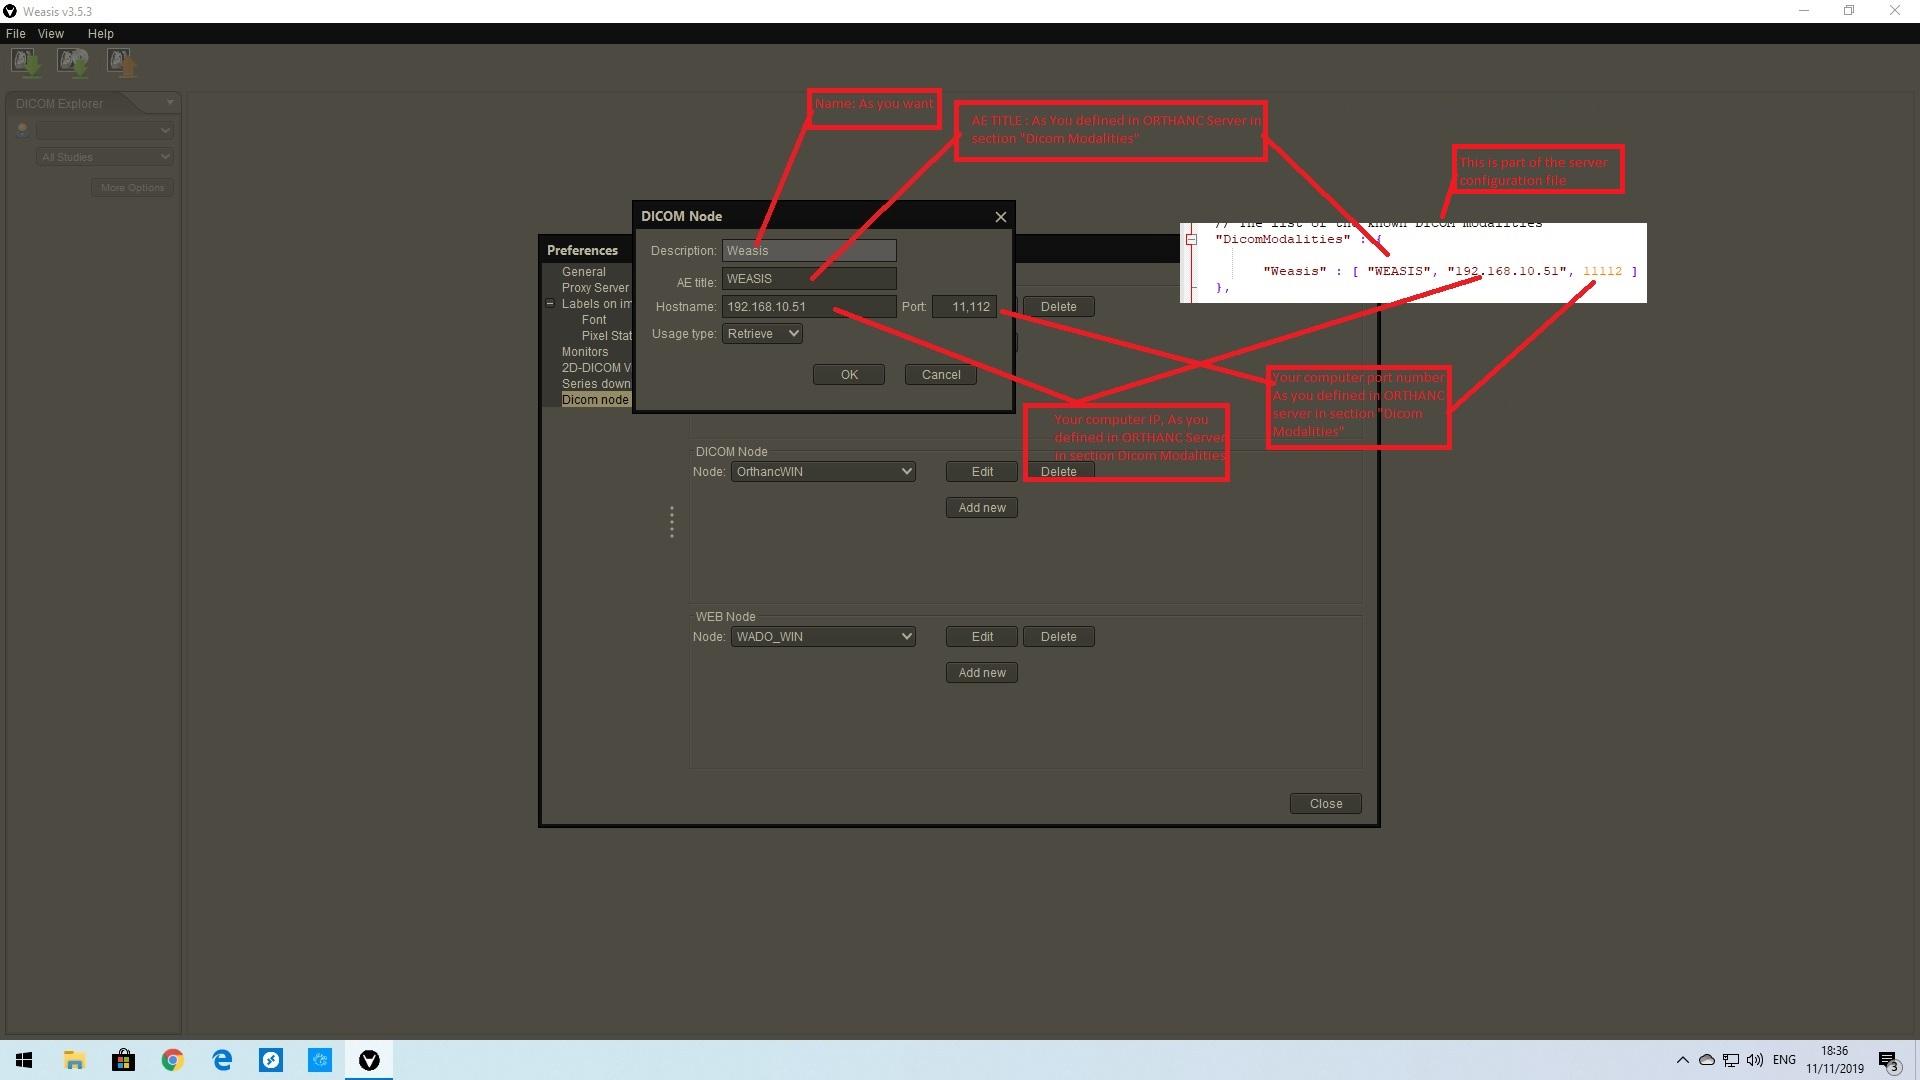This screenshot has width=1920, height=1080.
Task: Select Pixel Statistics in Preferences tree
Action: 606,336
